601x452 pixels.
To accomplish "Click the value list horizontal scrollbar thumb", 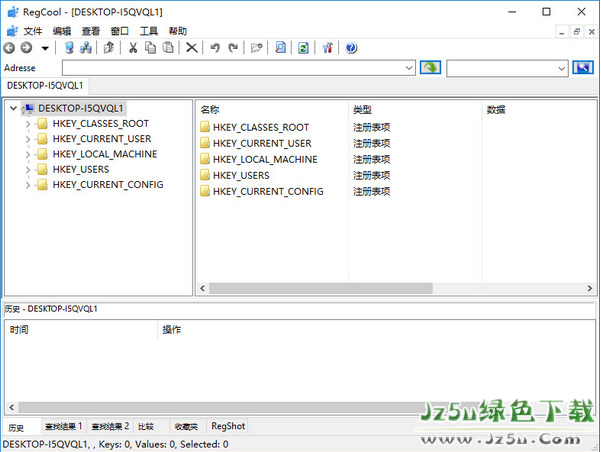I will click(321, 288).
